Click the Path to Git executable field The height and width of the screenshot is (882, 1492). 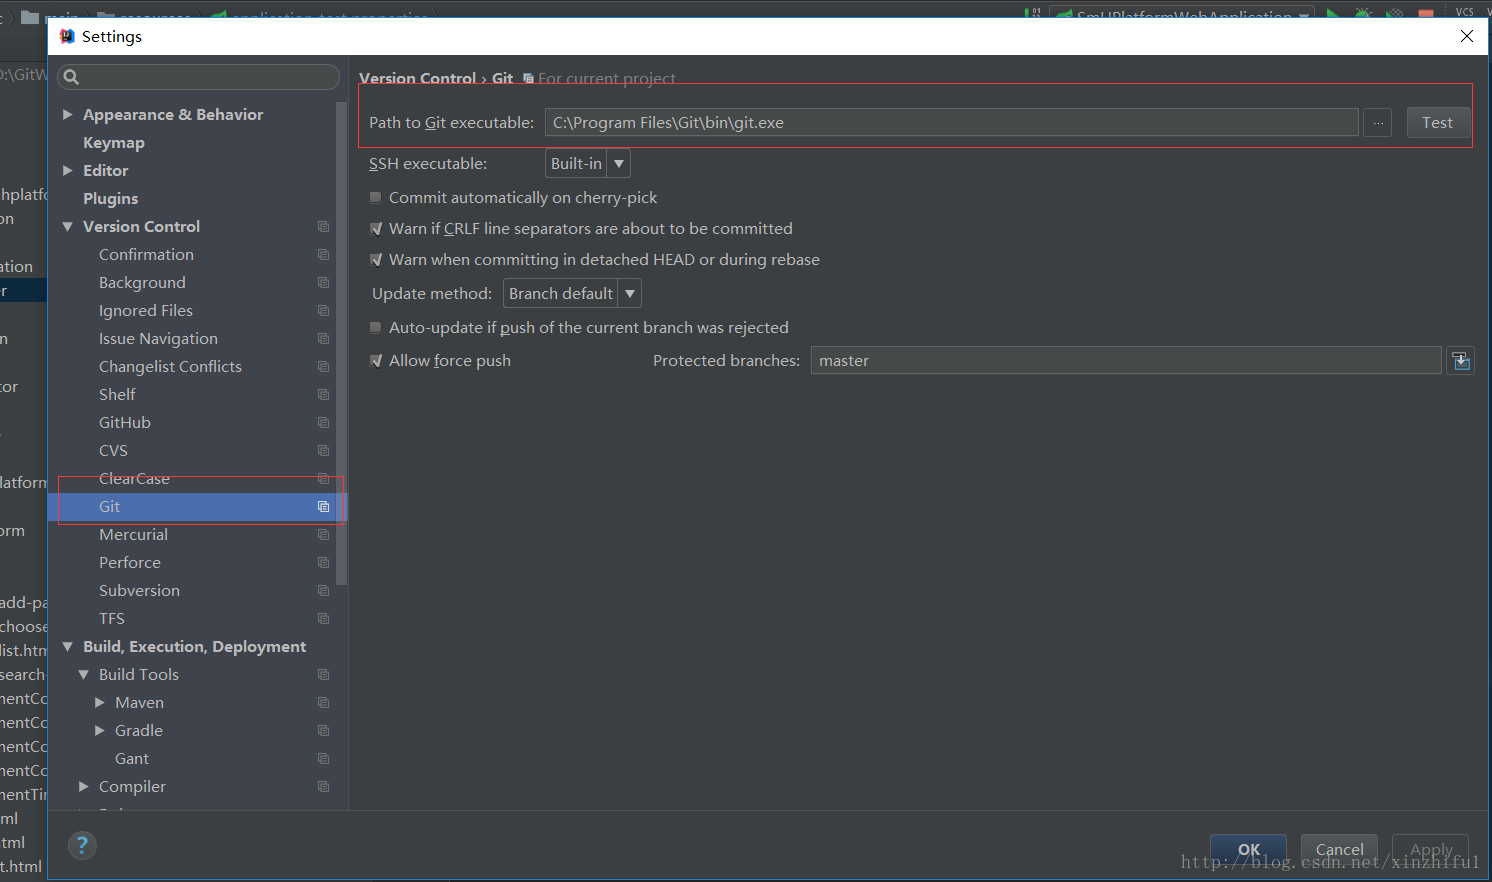(x=951, y=123)
